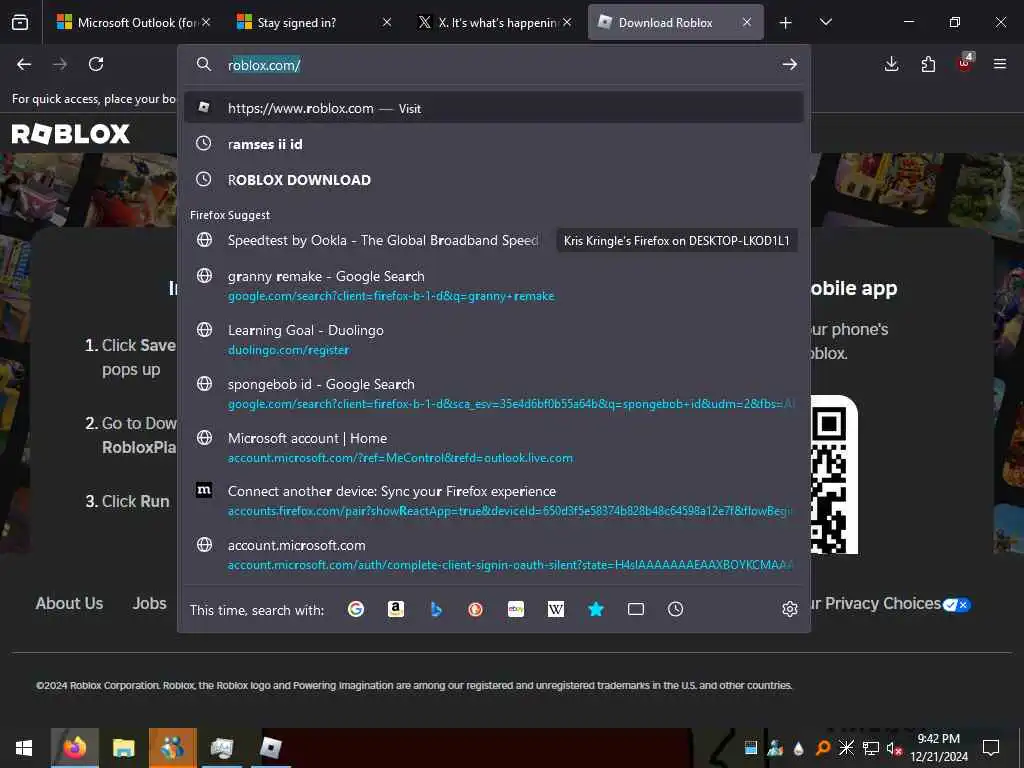This screenshot has width=1024, height=768.
Task: Click the address bar text roblox.com/
Action: pyautogui.click(x=264, y=65)
